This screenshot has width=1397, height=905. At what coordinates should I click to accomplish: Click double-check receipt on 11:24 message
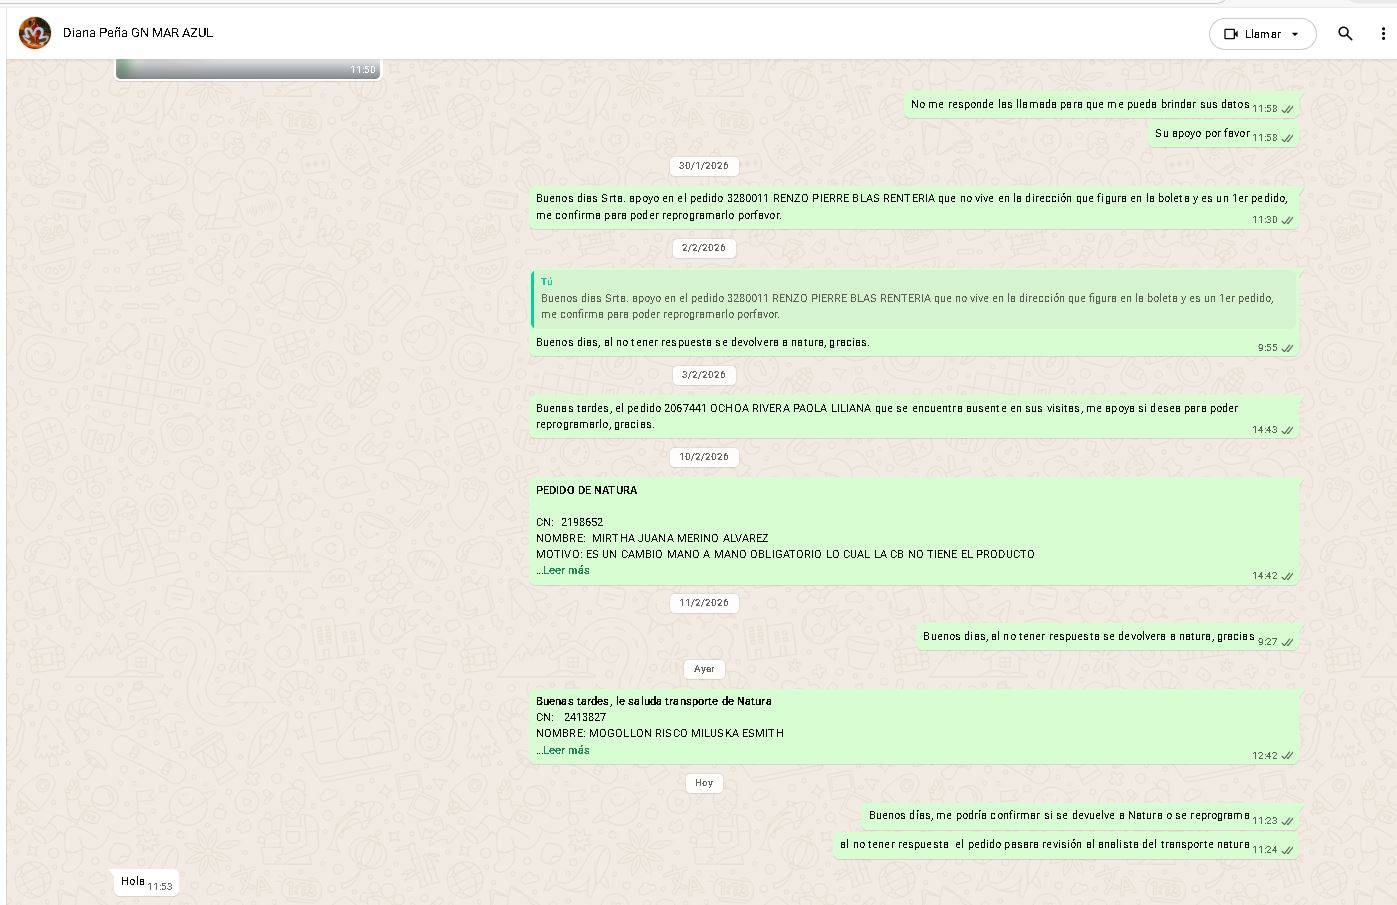point(1287,850)
